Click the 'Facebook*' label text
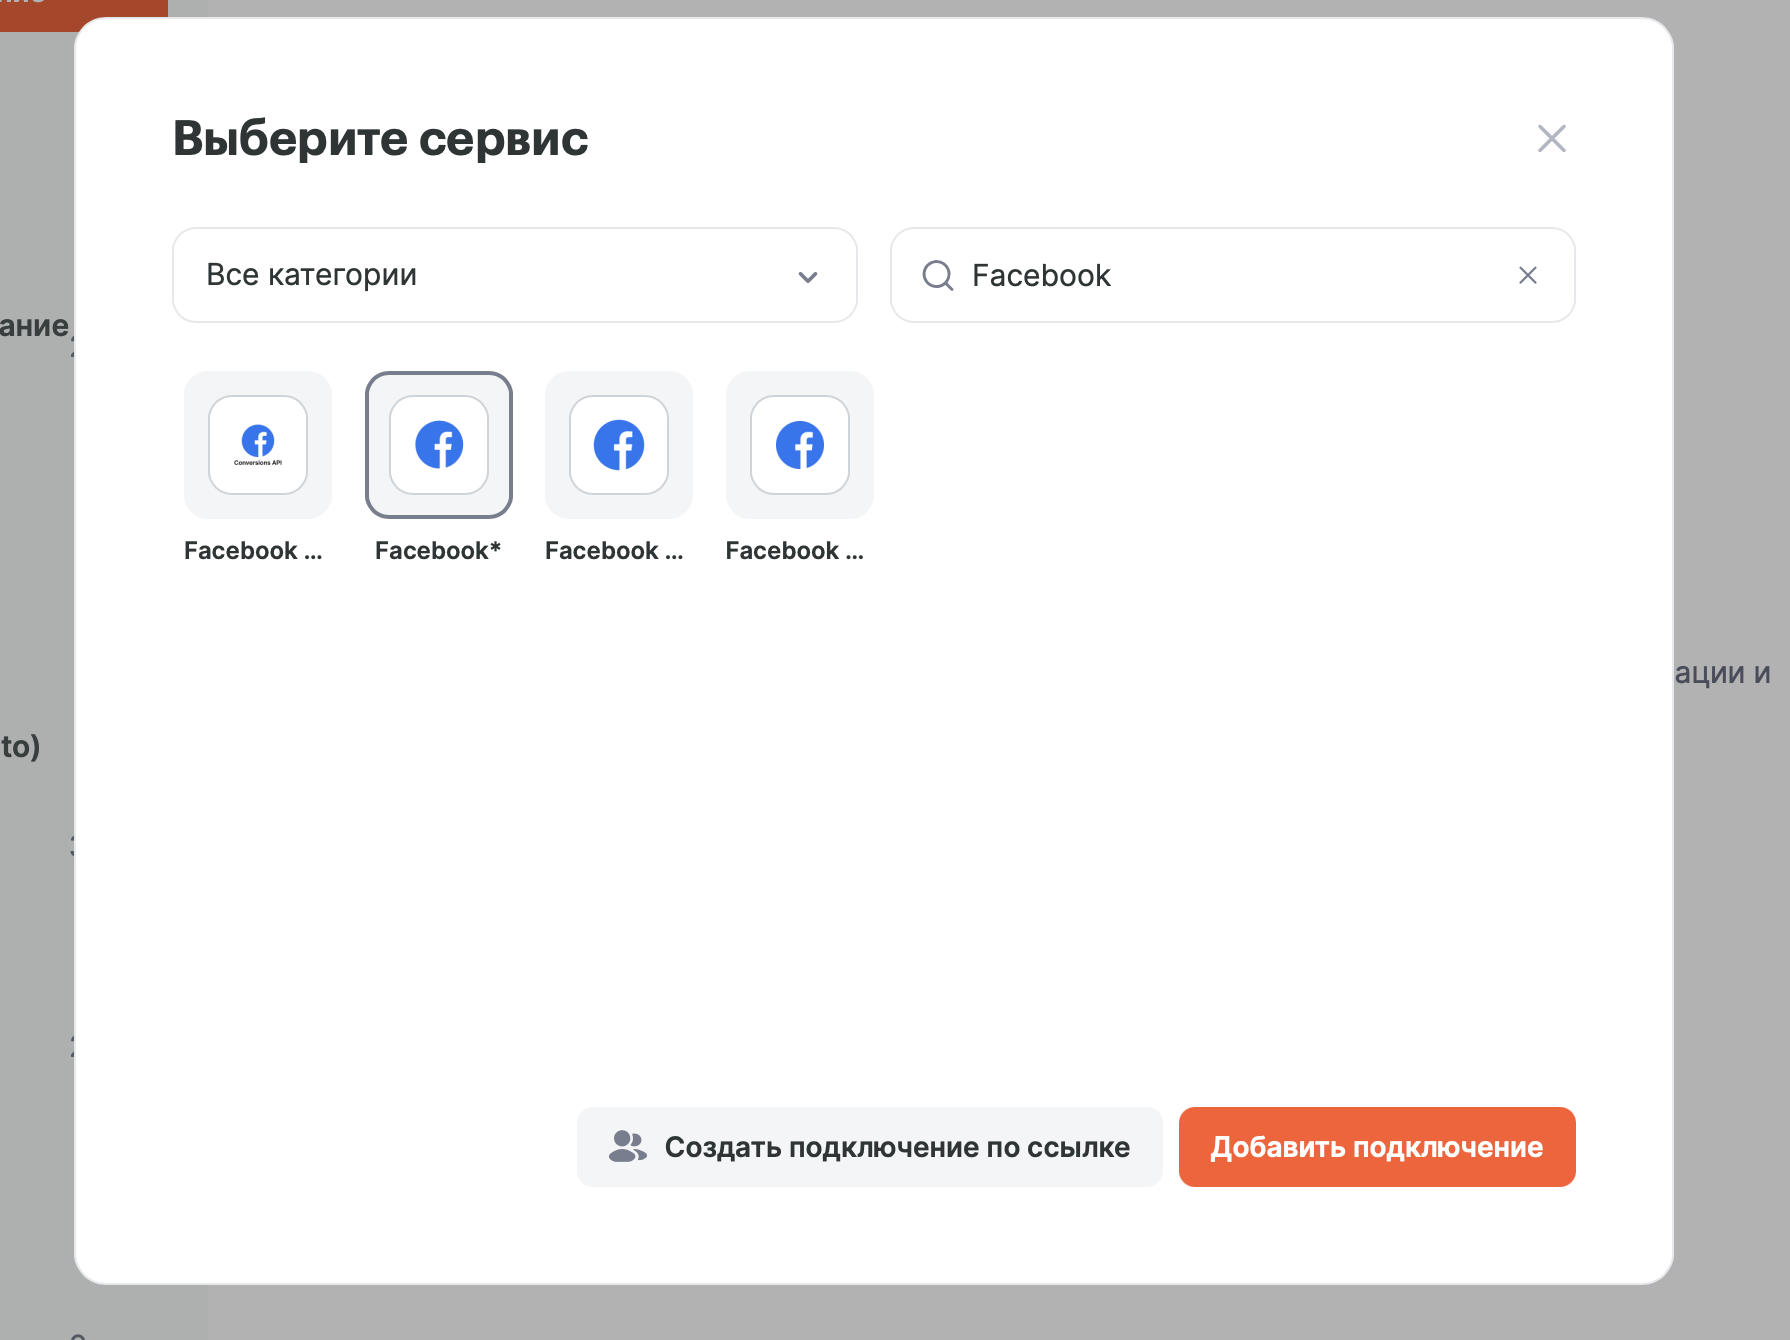 438,550
